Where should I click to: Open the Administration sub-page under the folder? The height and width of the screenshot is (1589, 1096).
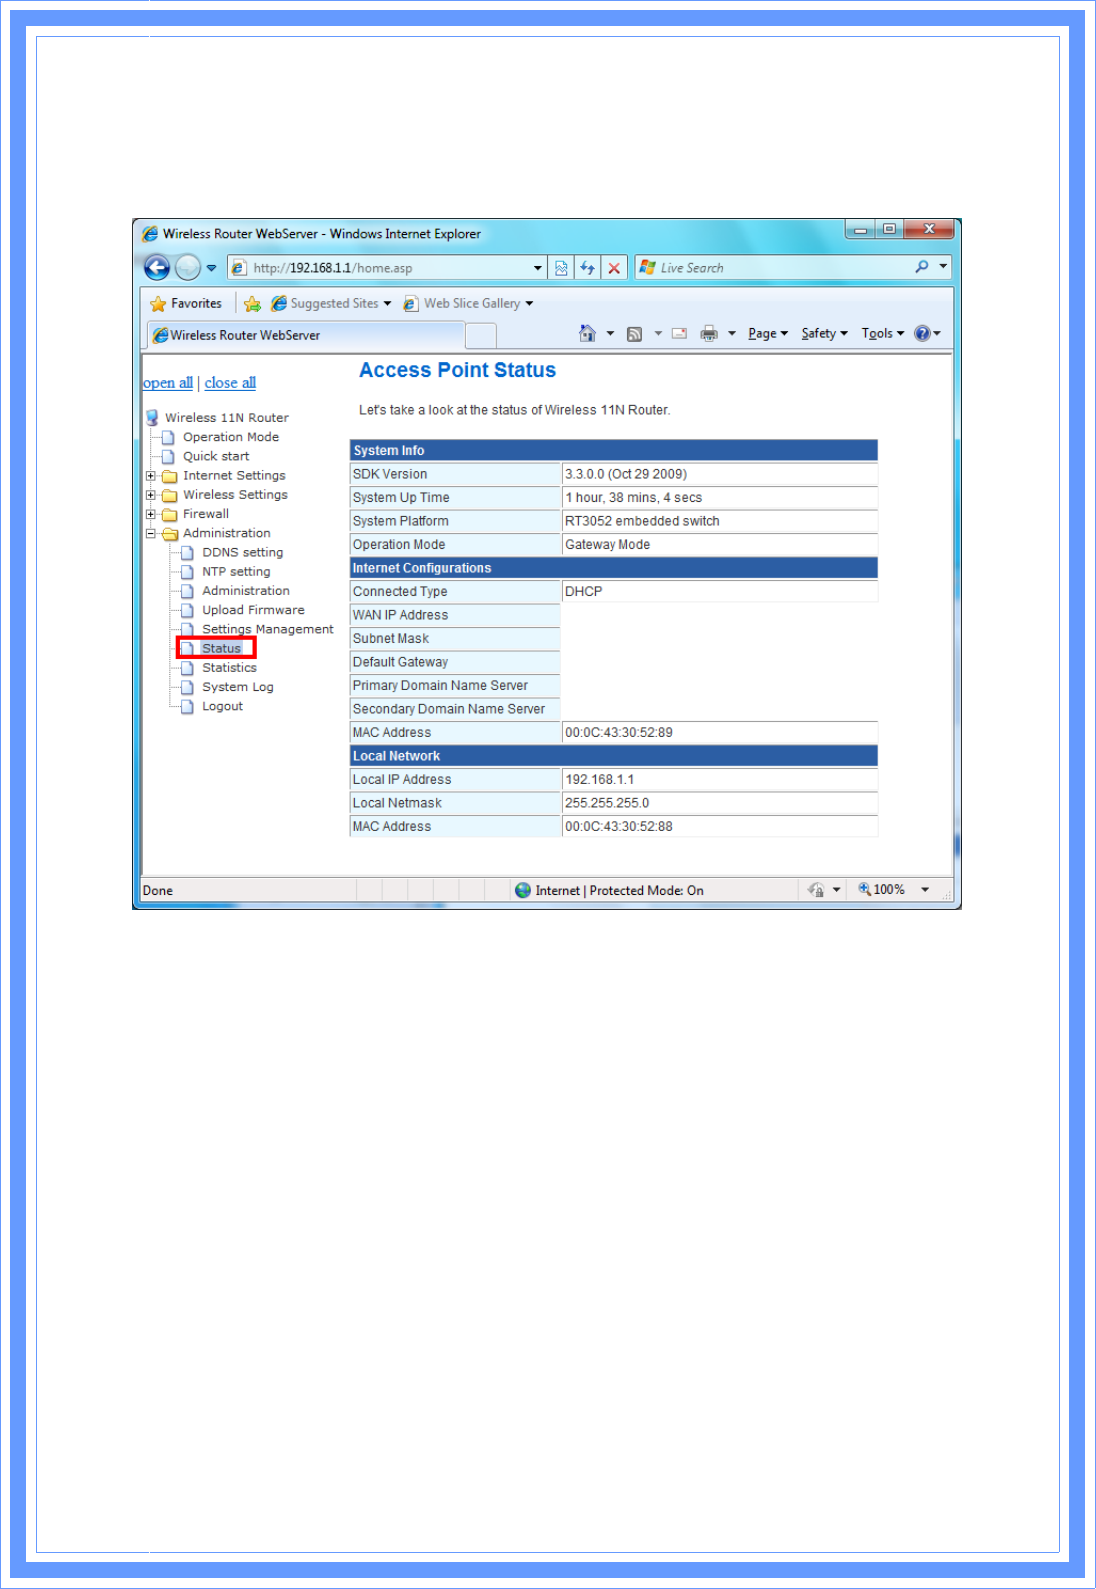246,591
